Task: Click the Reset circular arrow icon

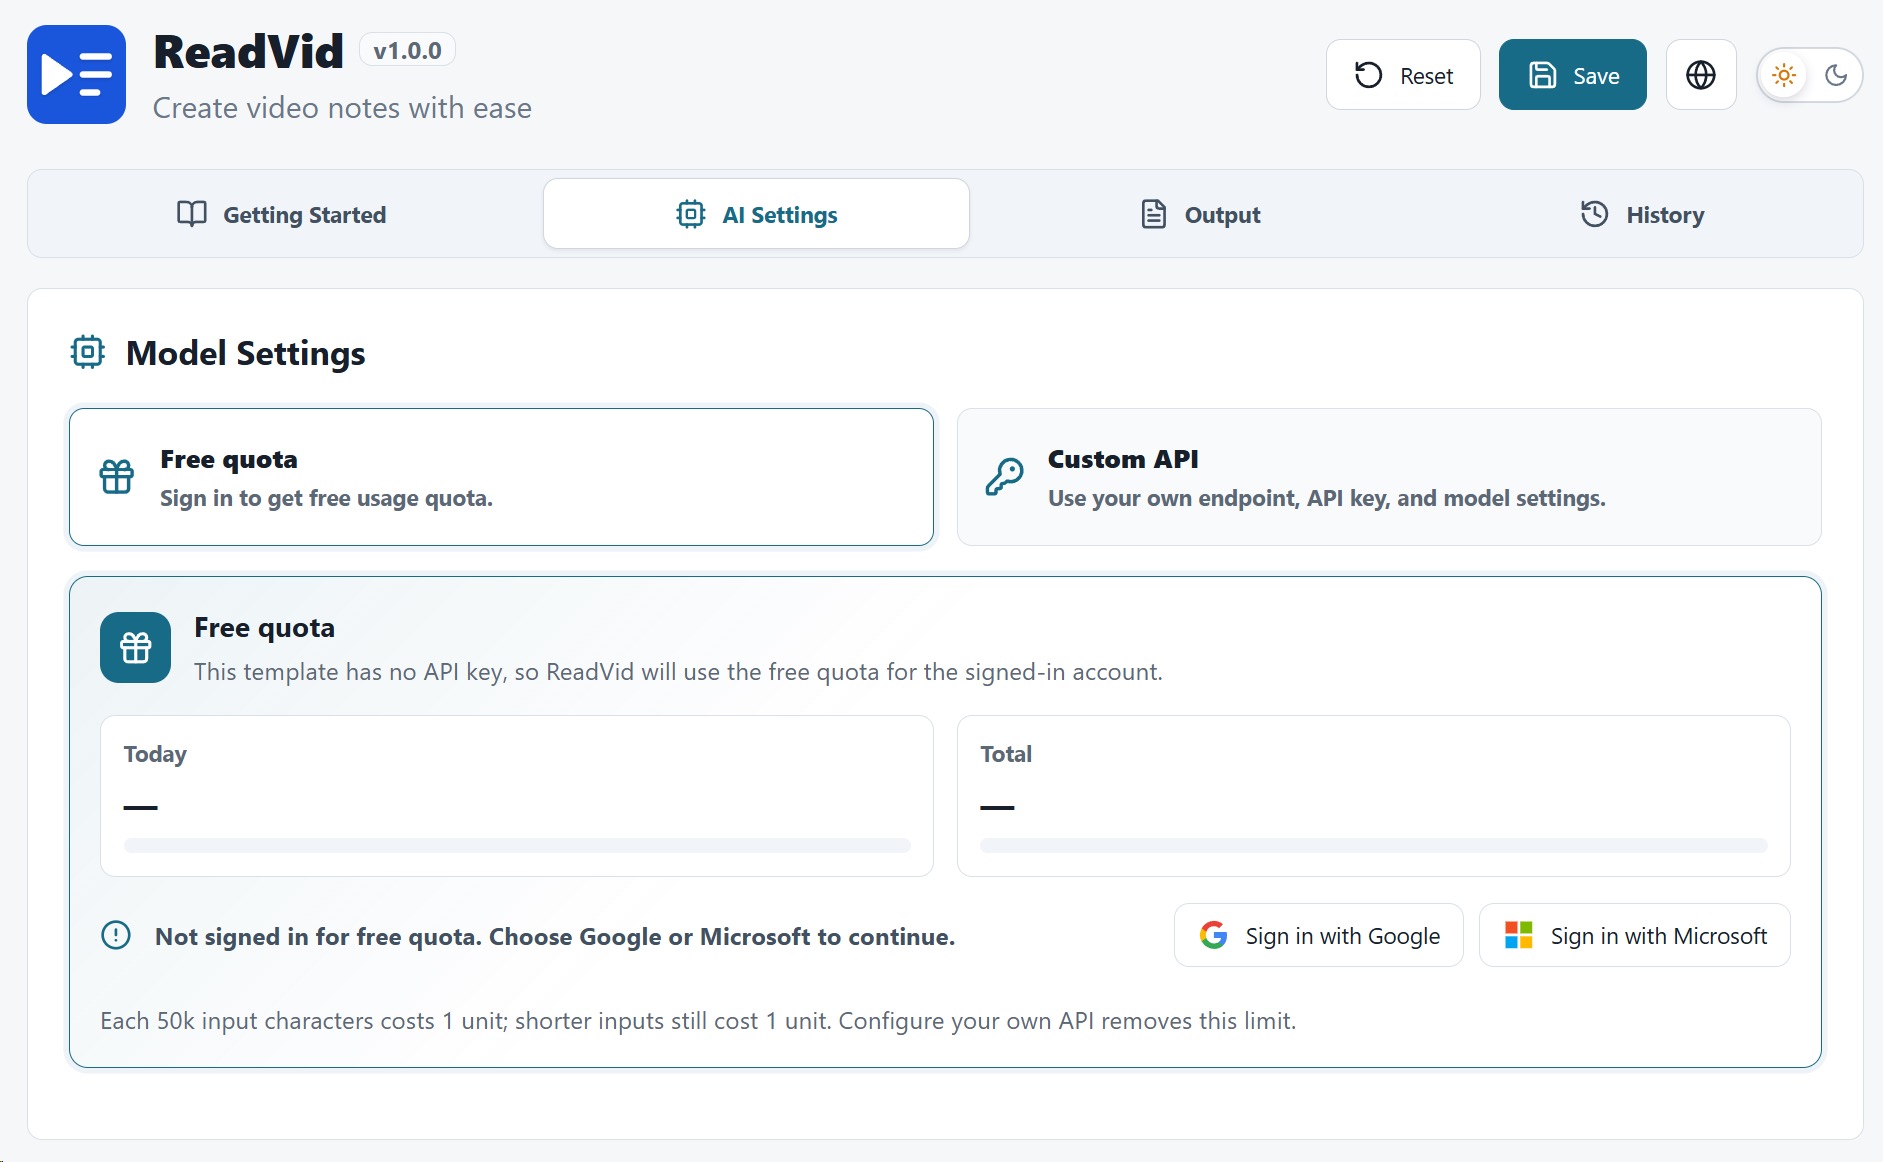Action: click(x=1368, y=75)
